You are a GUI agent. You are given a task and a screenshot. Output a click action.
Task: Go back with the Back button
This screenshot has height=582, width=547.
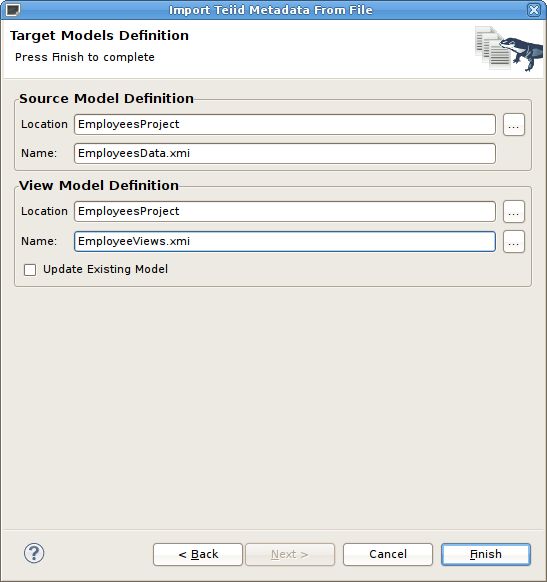point(198,554)
